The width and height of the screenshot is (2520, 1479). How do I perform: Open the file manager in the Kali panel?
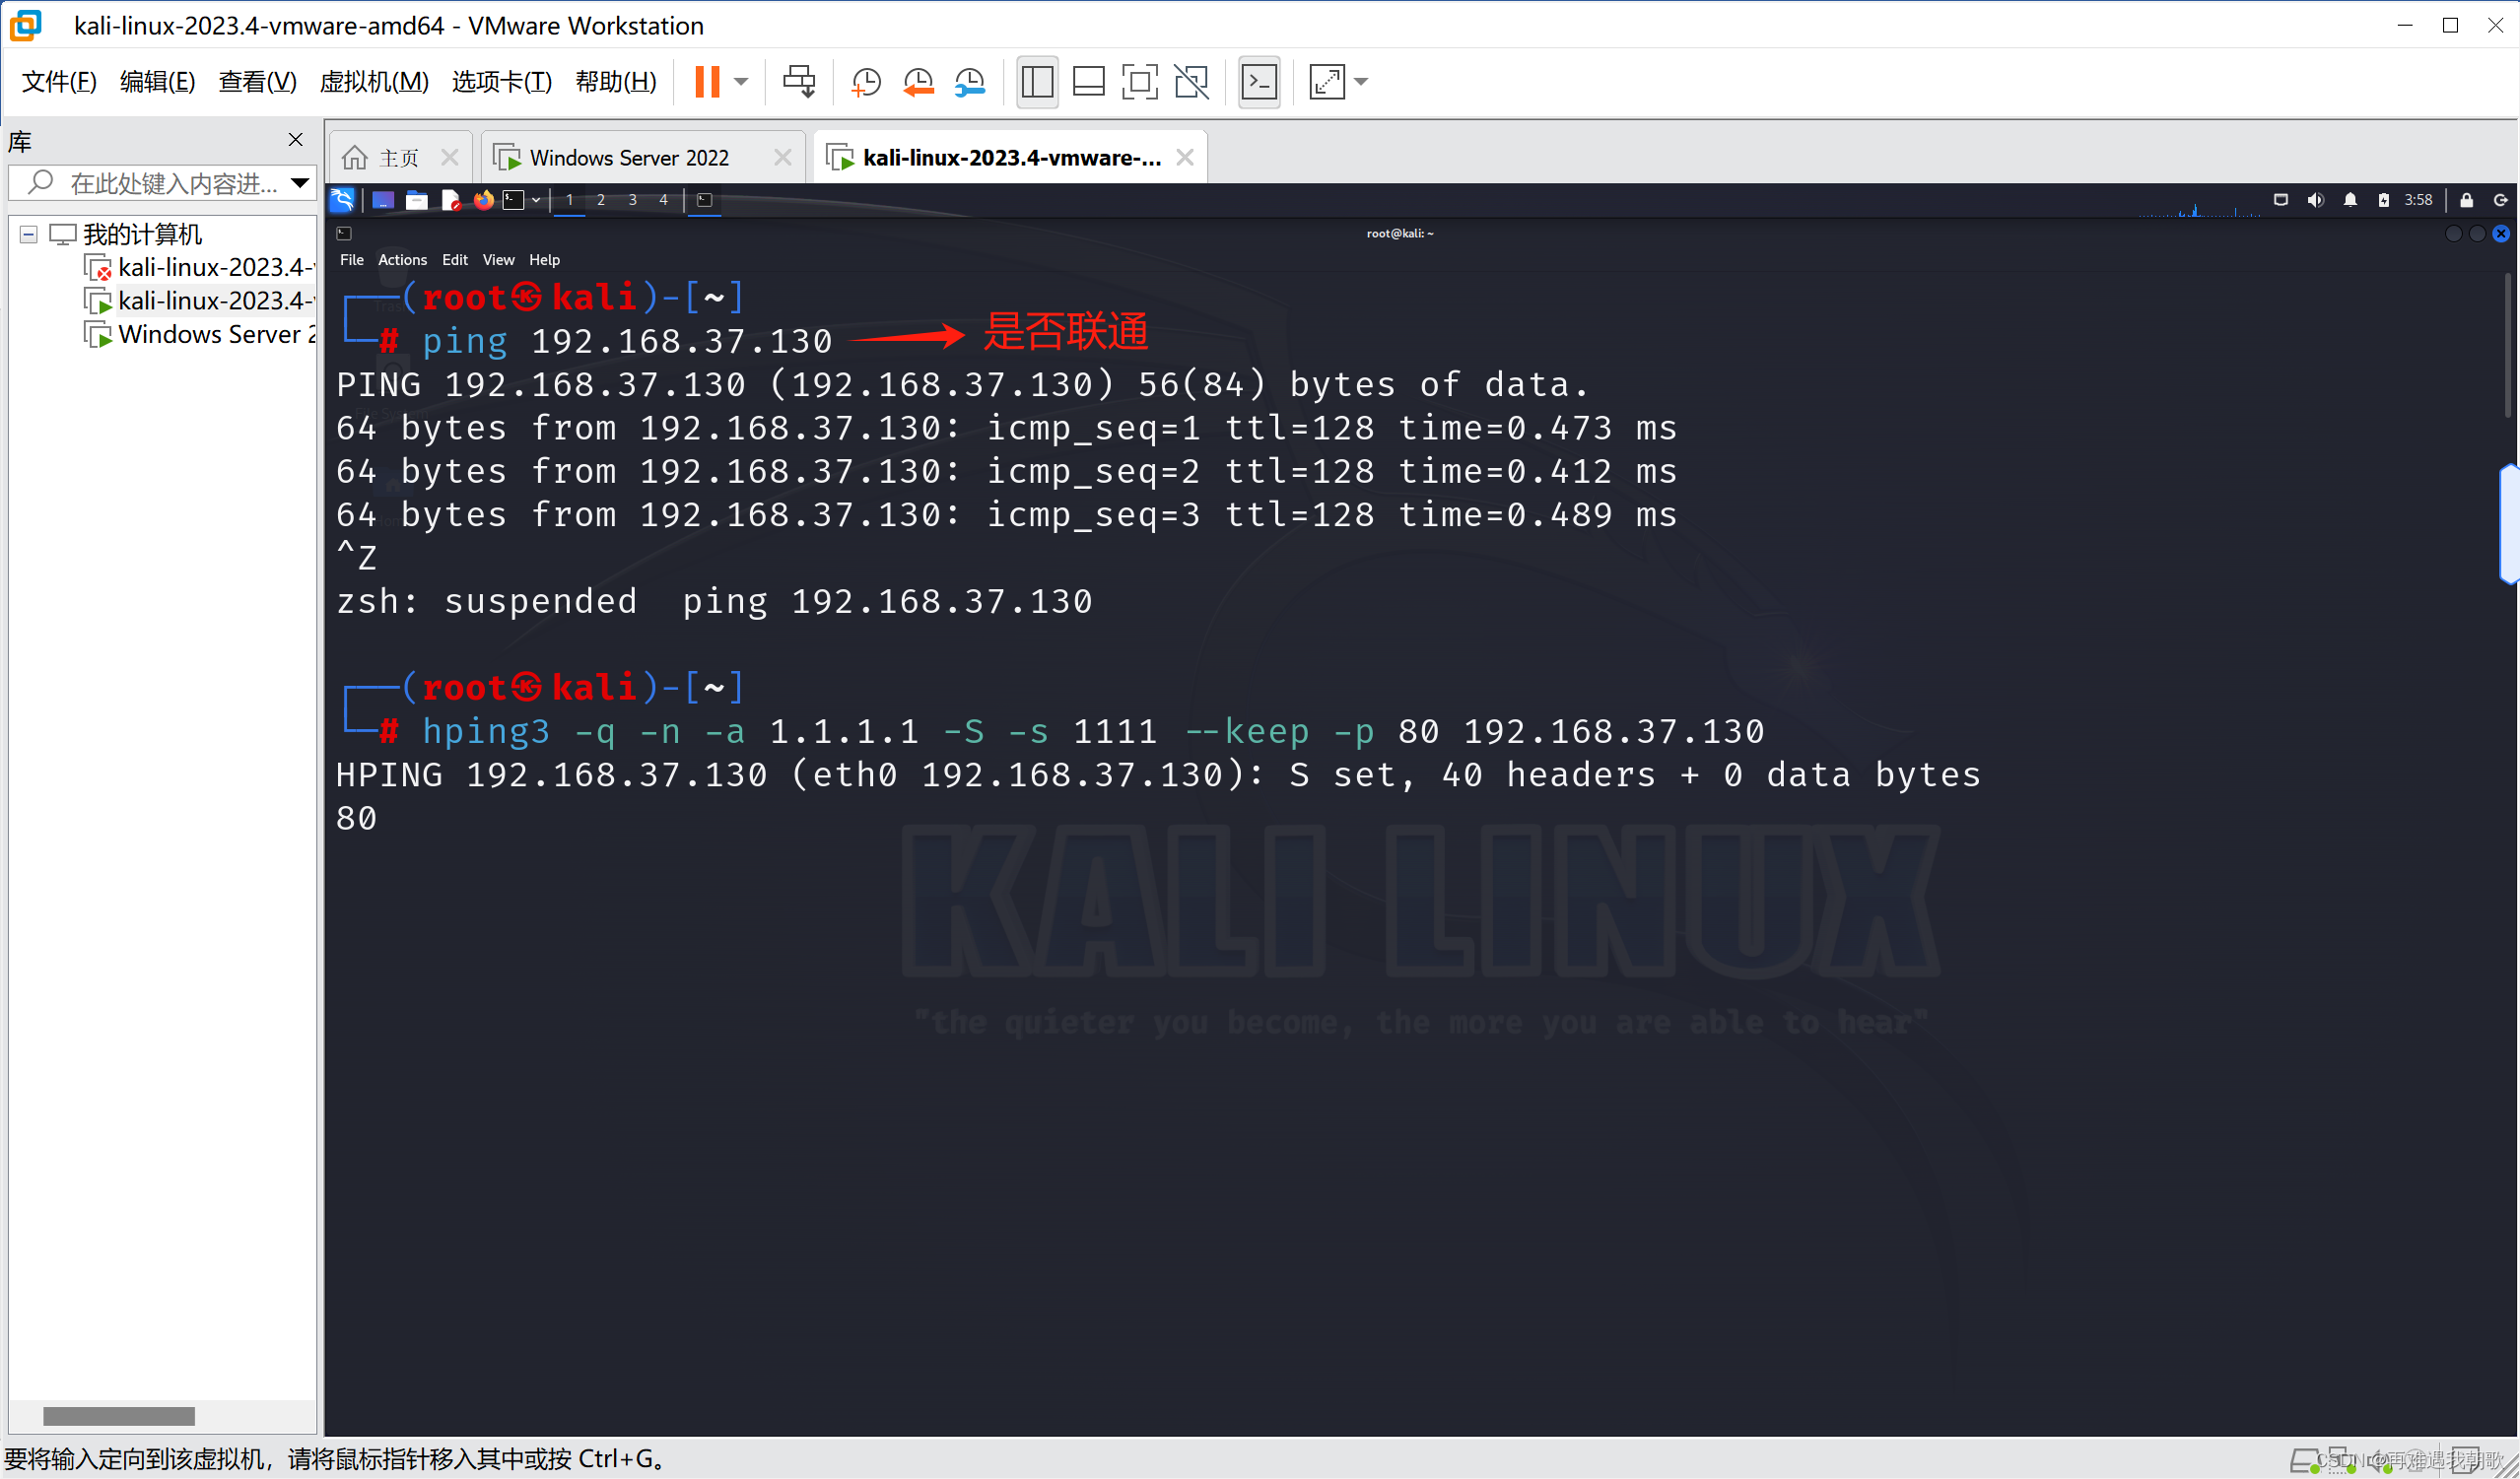click(417, 200)
